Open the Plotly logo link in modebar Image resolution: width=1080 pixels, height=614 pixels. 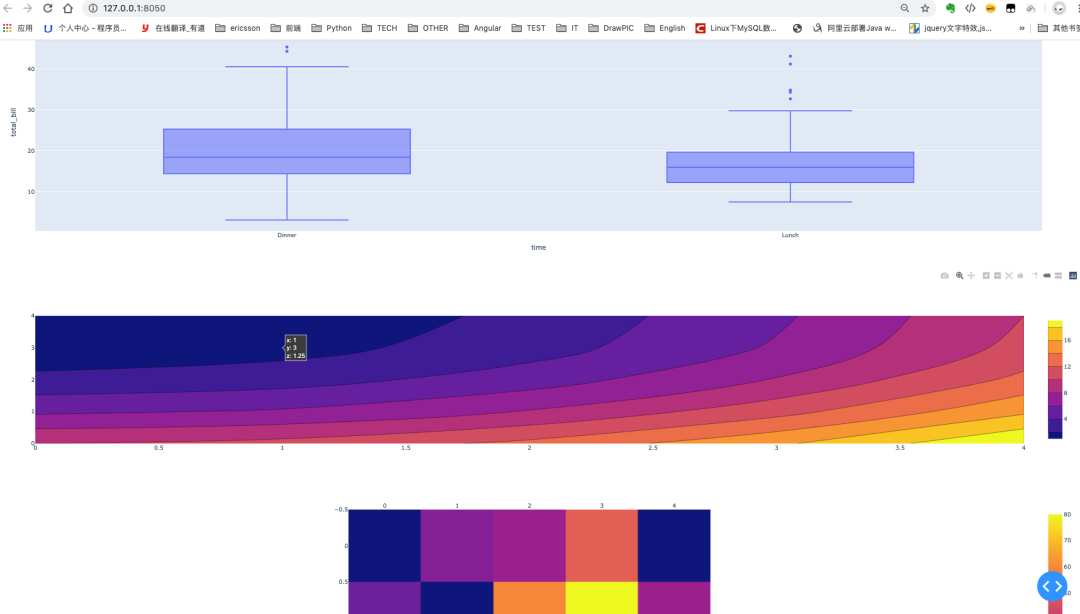[1072, 276]
